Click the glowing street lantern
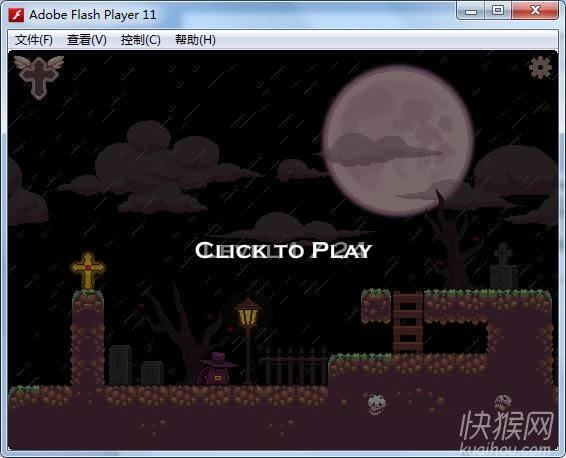This screenshot has height=458, width=566. [x=248, y=313]
